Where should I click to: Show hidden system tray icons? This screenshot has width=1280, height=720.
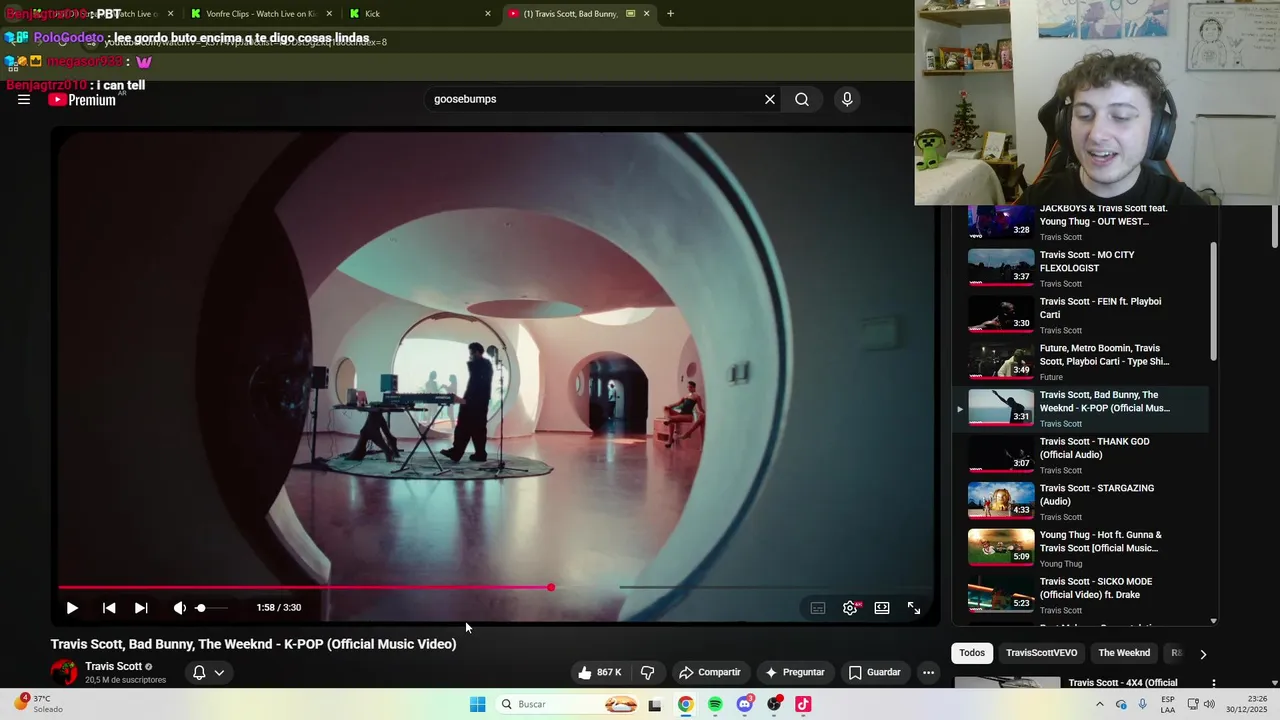(1100, 704)
